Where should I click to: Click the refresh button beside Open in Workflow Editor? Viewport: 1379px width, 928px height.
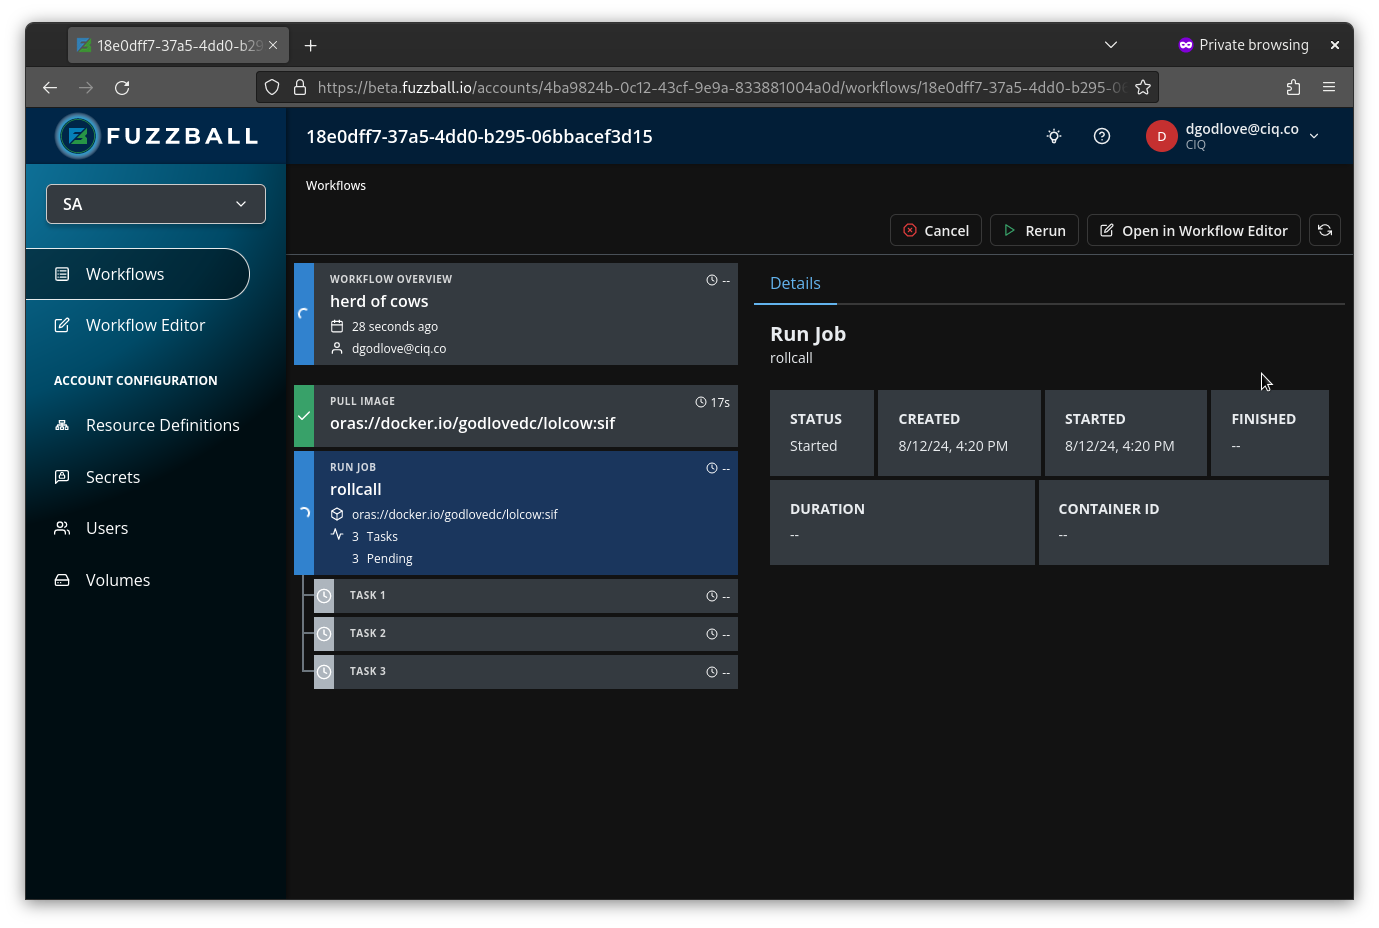pyautogui.click(x=1325, y=230)
